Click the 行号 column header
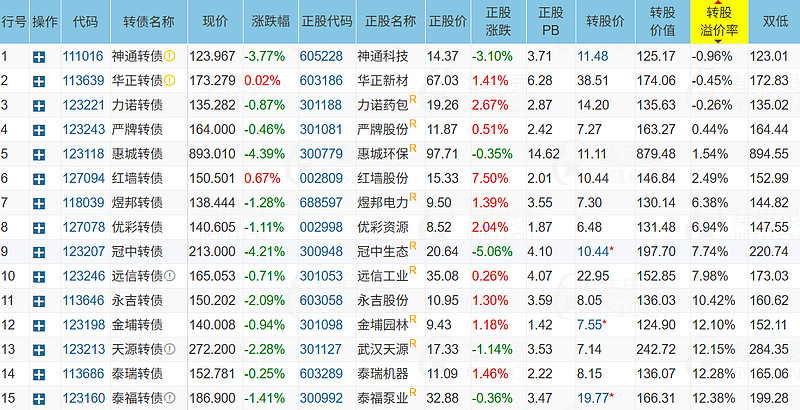Viewport: 800px width, 410px height. [14, 21]
